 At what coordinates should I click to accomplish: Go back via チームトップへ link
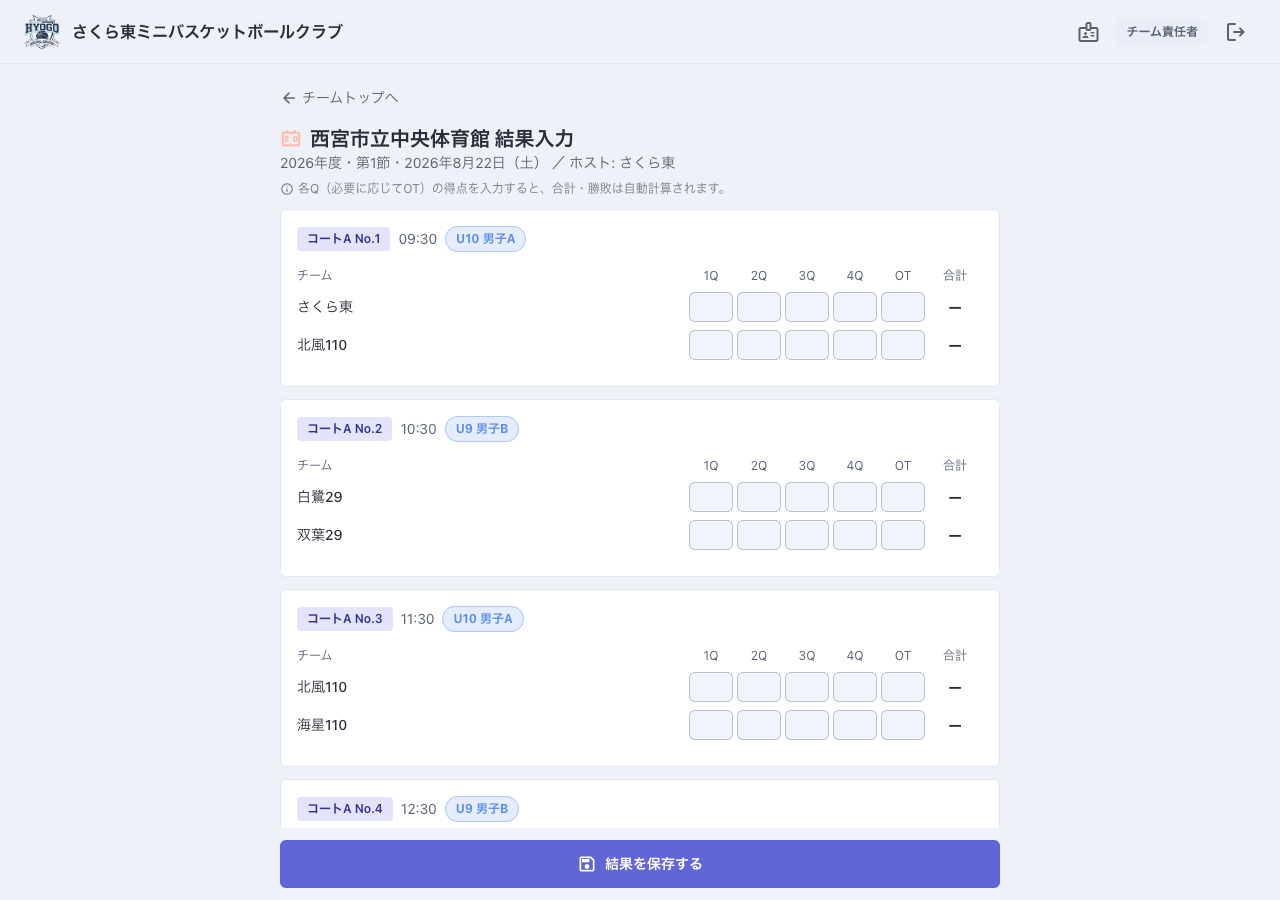[x=340, y=98]
